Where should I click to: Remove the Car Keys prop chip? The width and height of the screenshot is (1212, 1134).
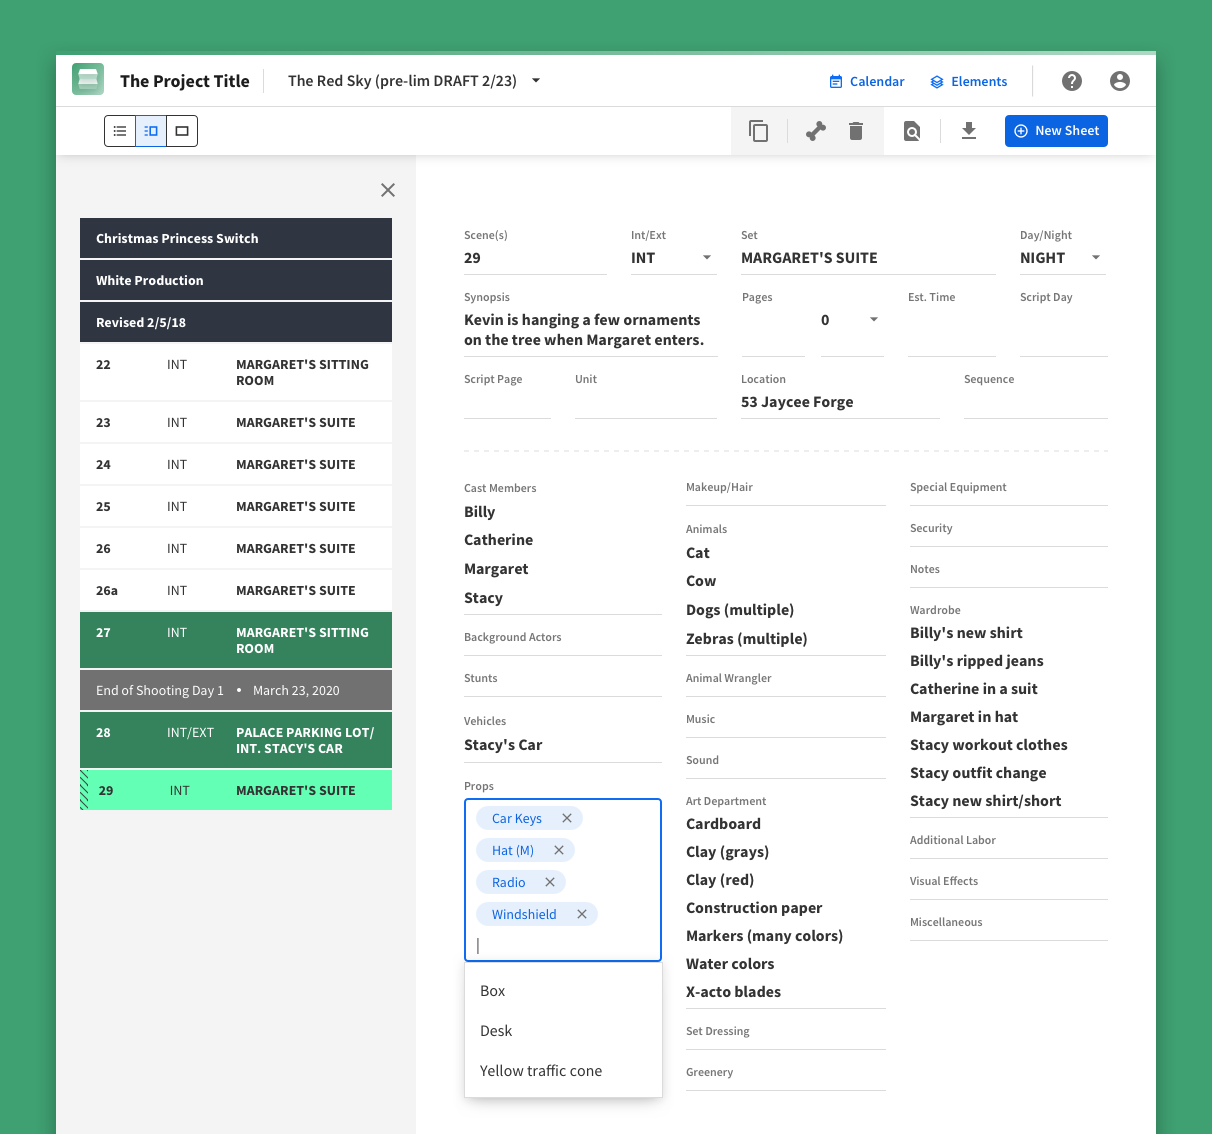coord(567,818)
